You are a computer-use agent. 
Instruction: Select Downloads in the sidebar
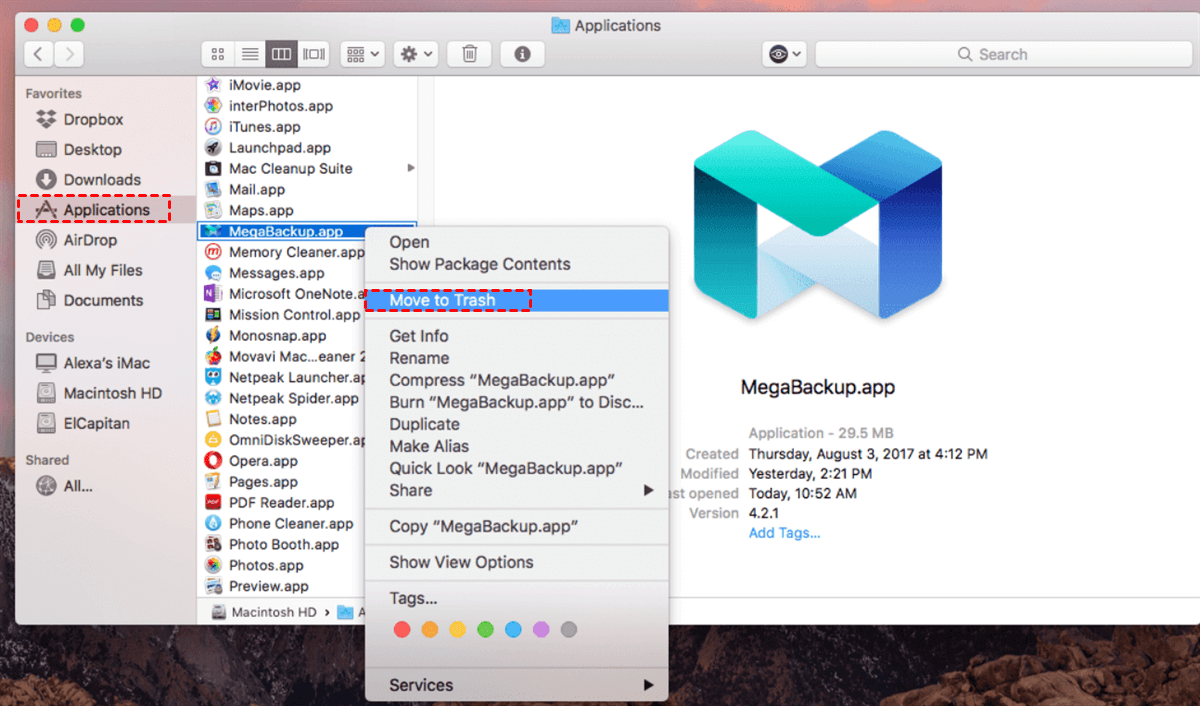[102, 180]
